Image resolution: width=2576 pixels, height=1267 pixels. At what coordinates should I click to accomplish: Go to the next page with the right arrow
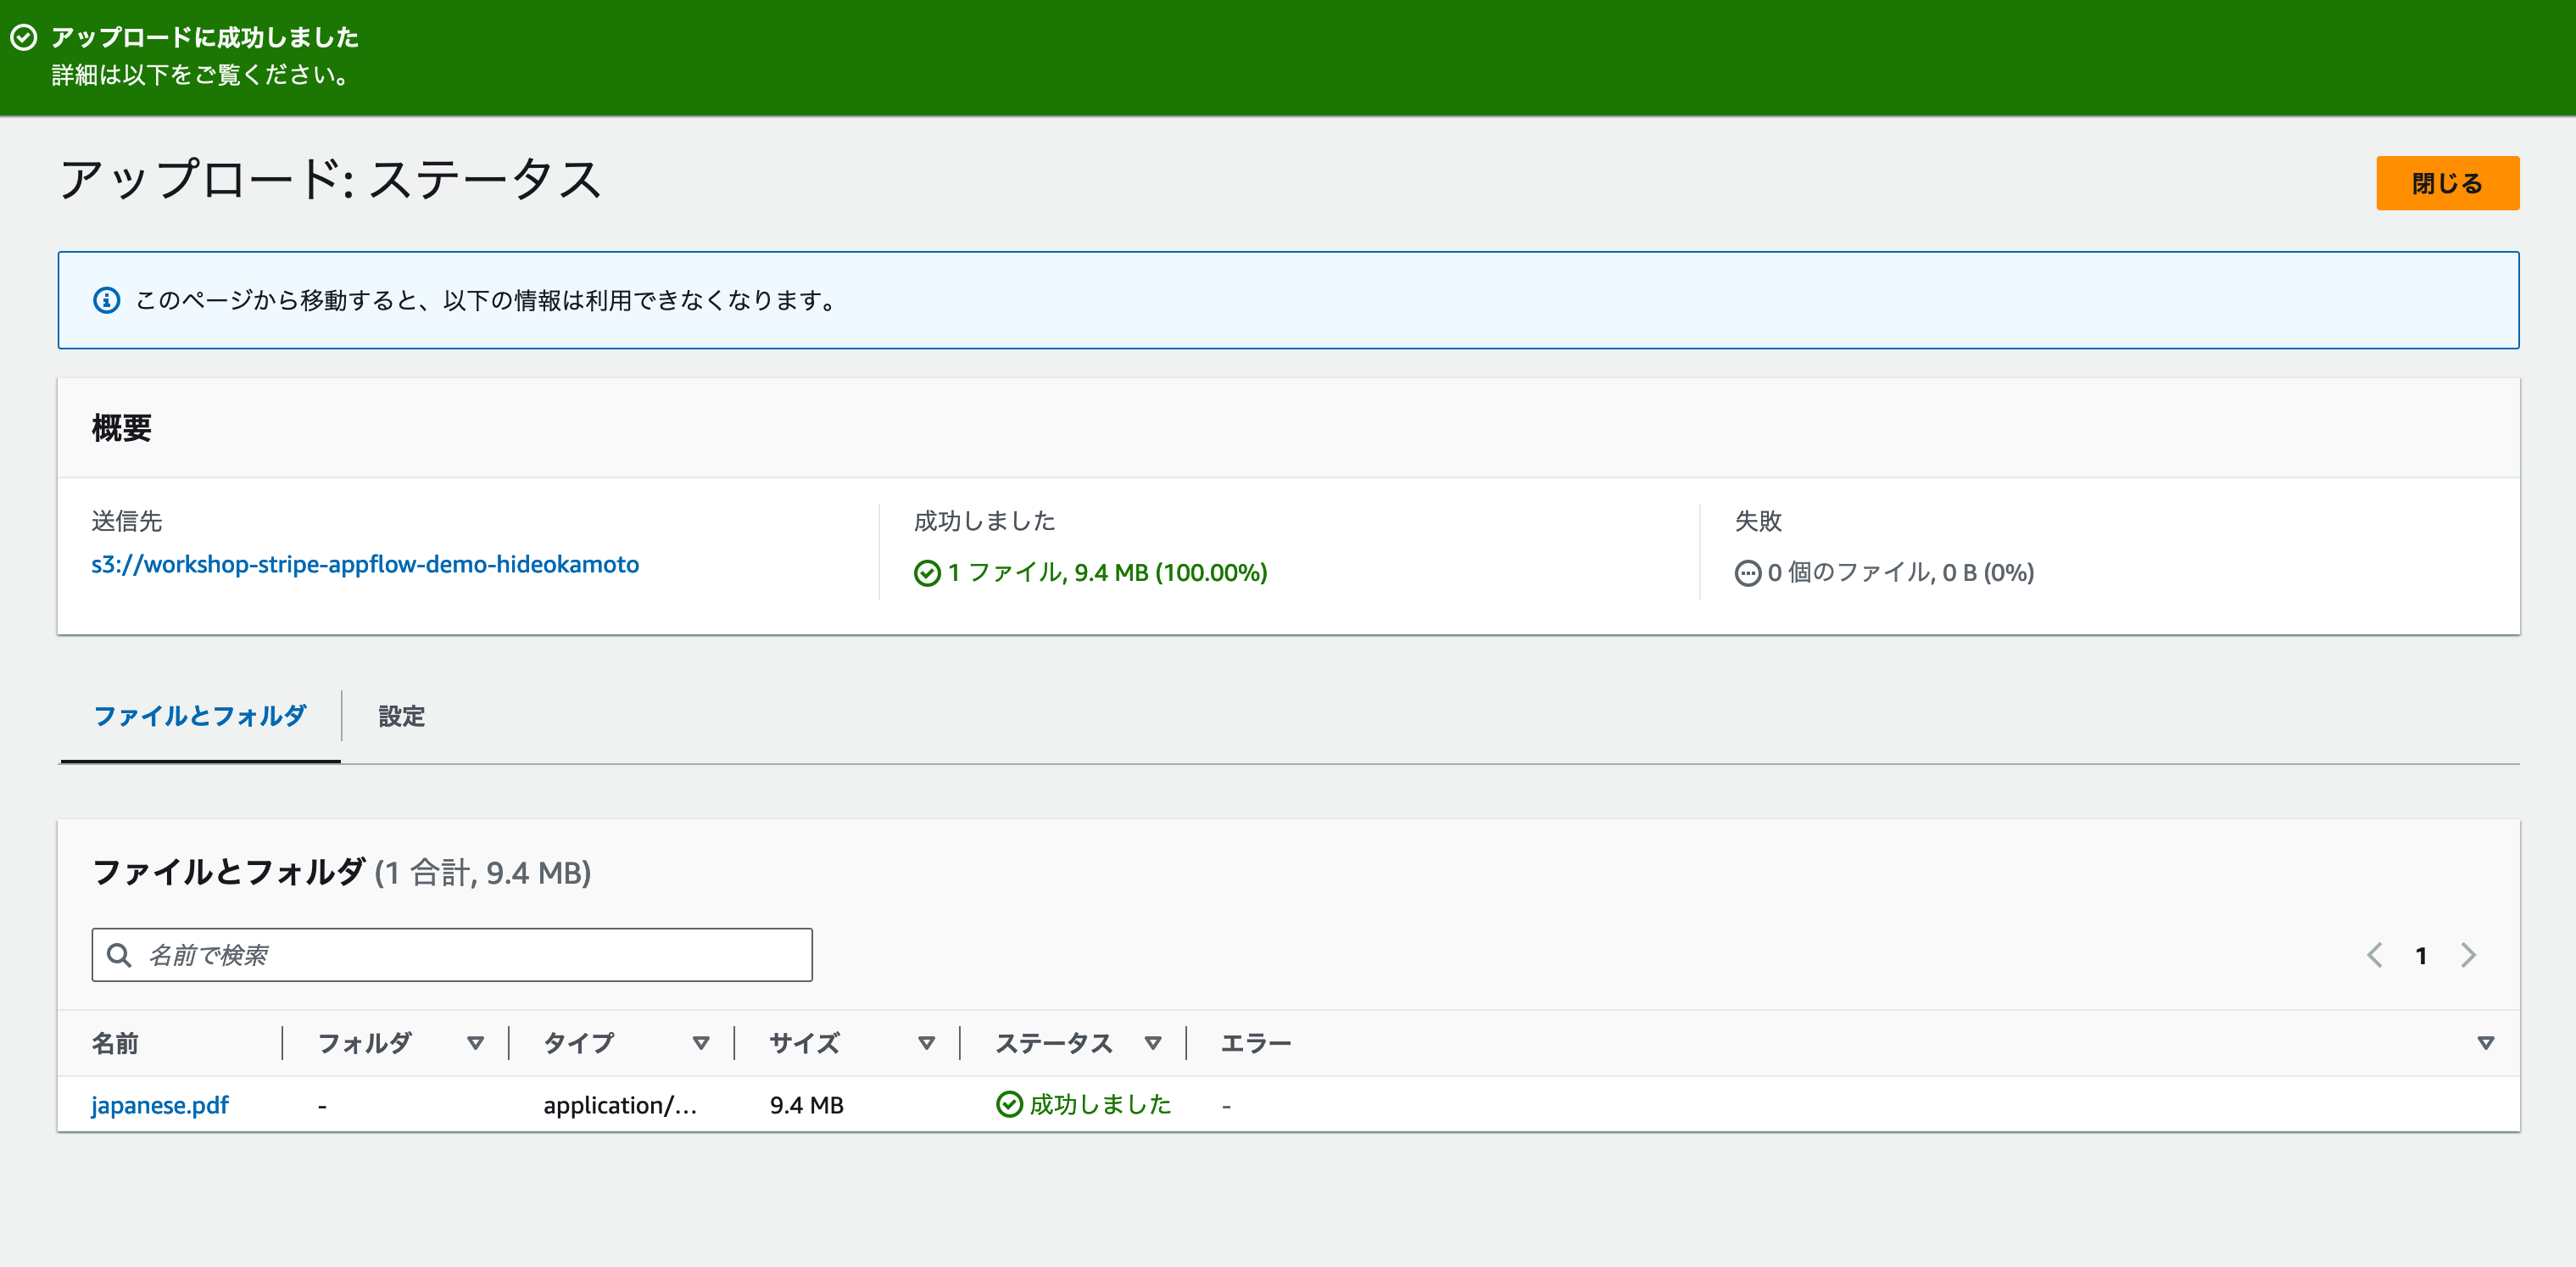(2468, 955)
